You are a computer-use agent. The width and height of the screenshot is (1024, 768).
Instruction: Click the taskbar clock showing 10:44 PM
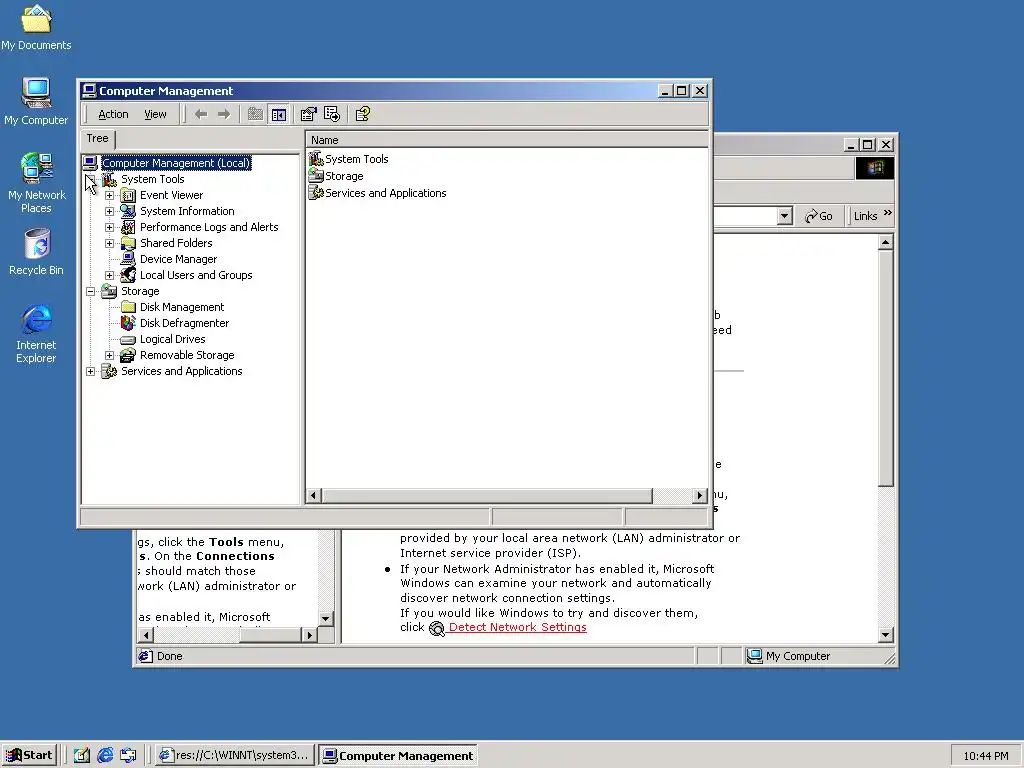985,756
